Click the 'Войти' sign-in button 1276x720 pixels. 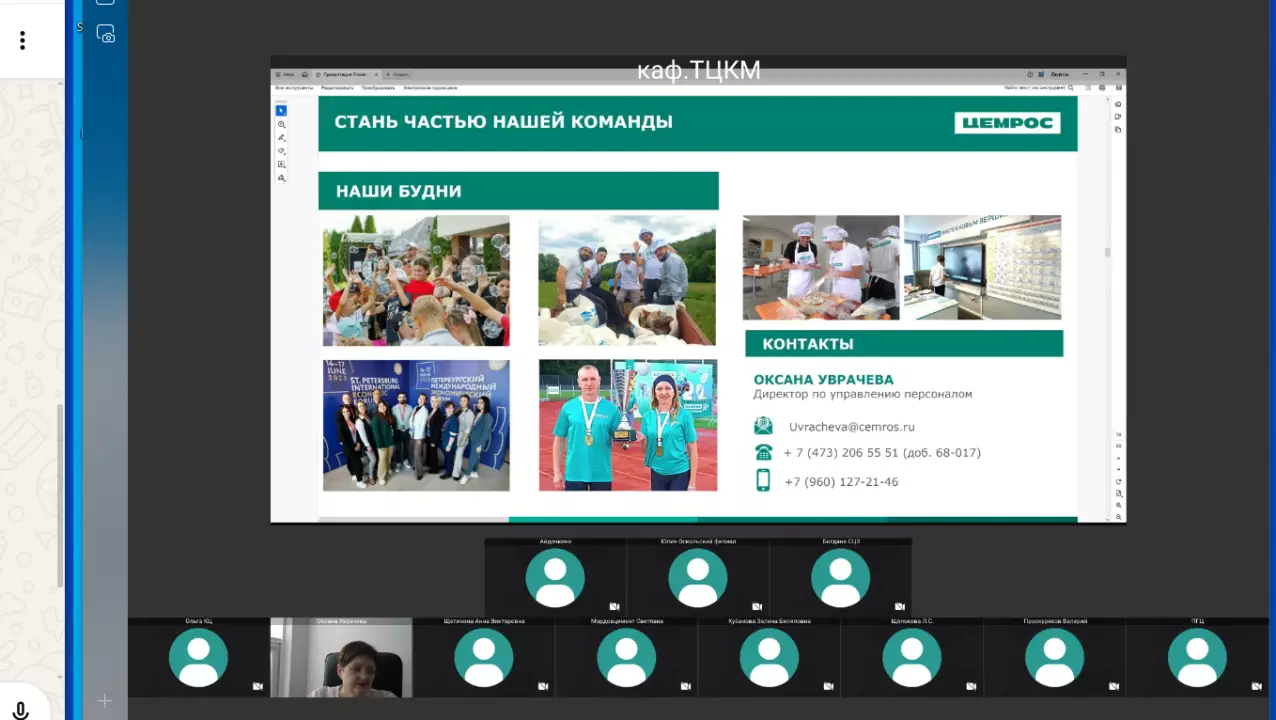pos(1059,74)
